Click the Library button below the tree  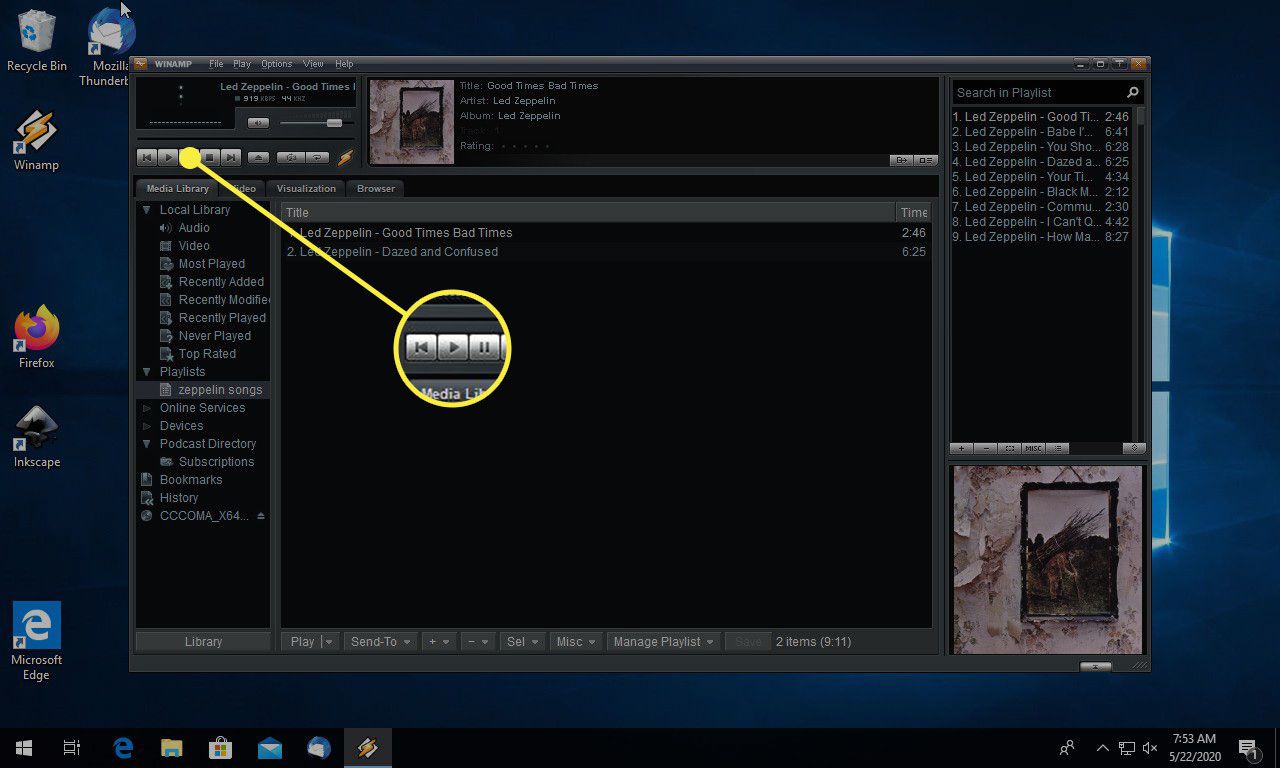[203, 642]
